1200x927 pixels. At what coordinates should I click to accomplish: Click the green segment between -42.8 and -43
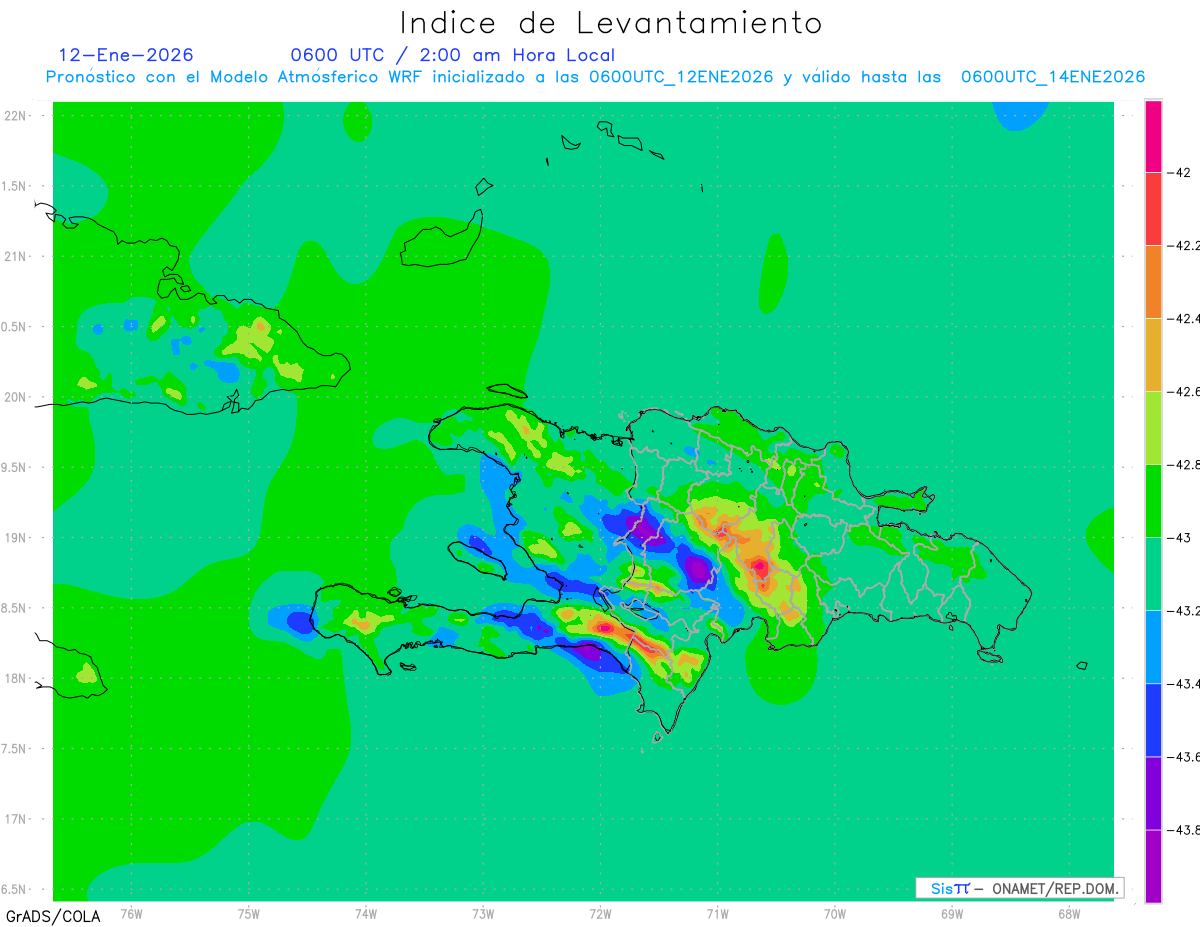1153,501
